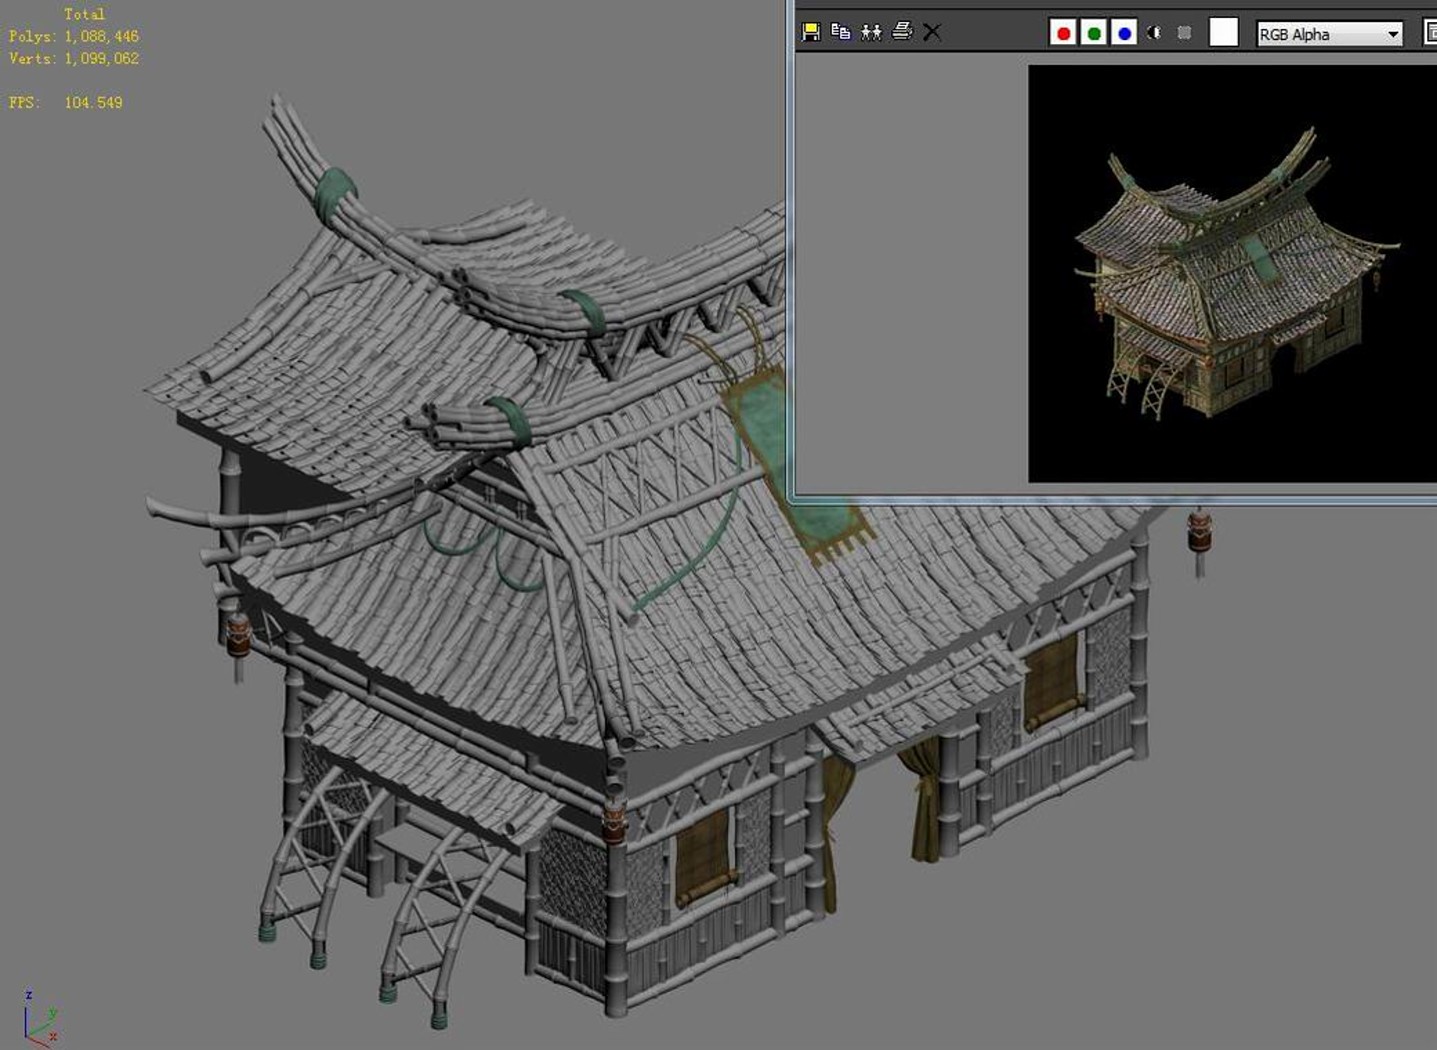
Task: Clear the rendered frame with X icon
Action: (932, 32)
